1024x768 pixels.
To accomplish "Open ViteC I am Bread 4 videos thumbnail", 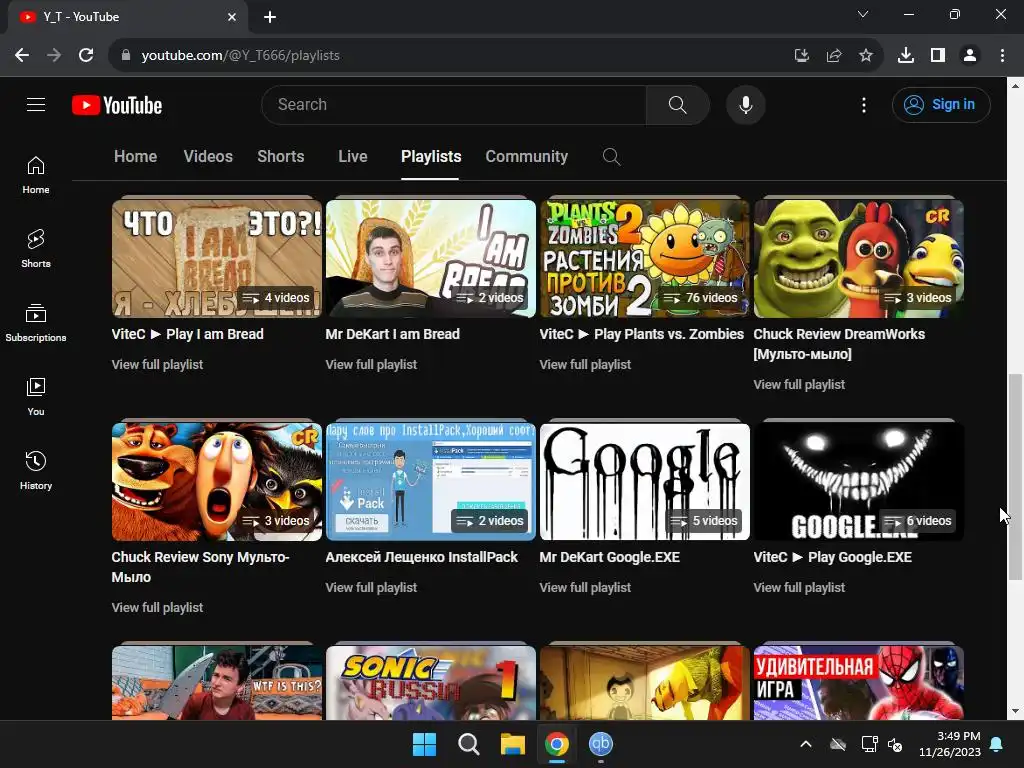I will coord(217,258).
